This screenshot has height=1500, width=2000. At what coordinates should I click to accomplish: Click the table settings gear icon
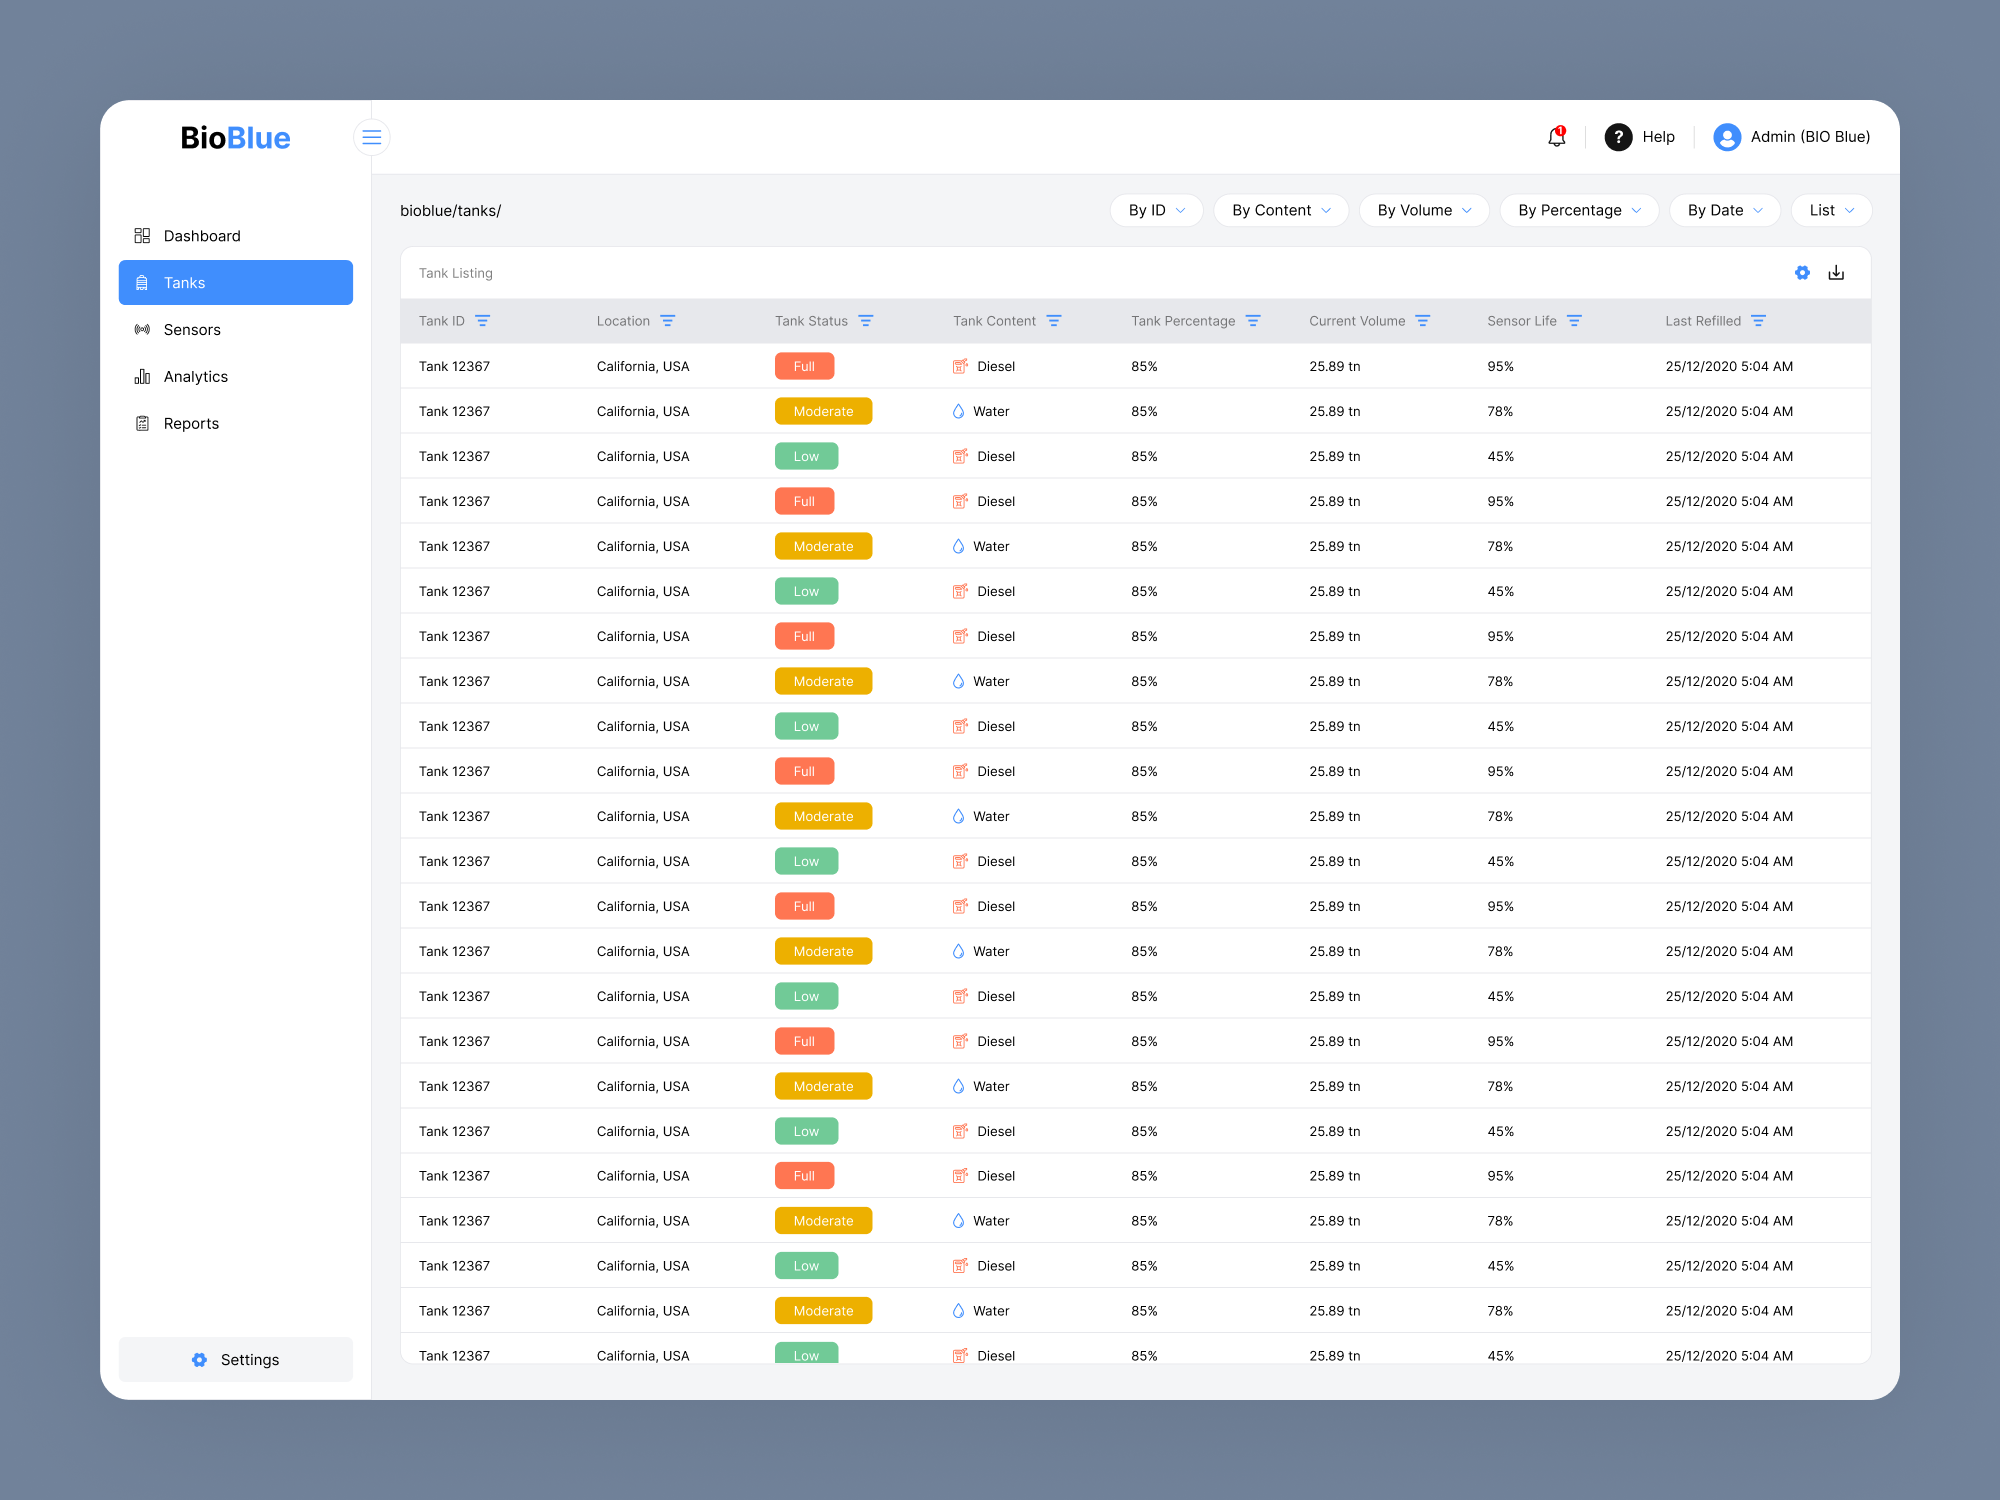pyautogui.click(x=1802, y=273)
